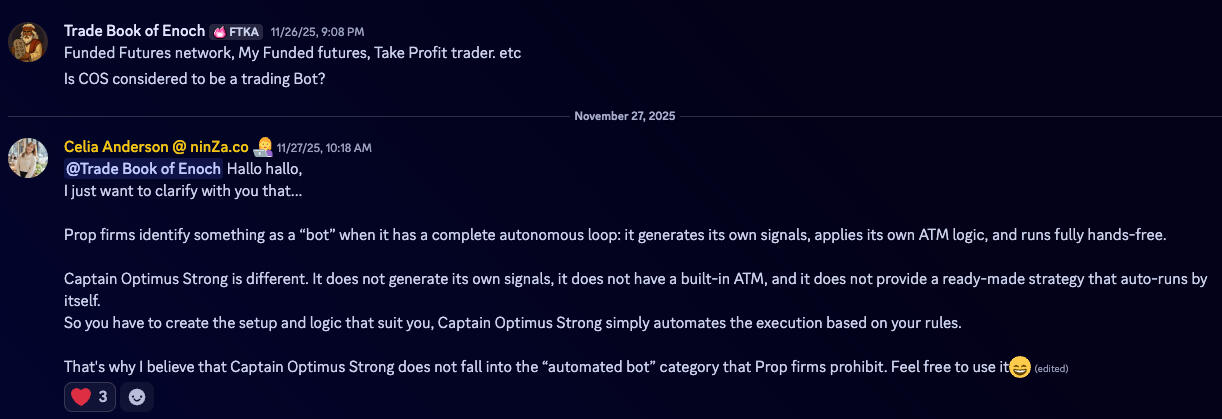This screenshot has height=419, width=1222.
Task: Click the November 27, 2025 date divider
Action: 624,116
